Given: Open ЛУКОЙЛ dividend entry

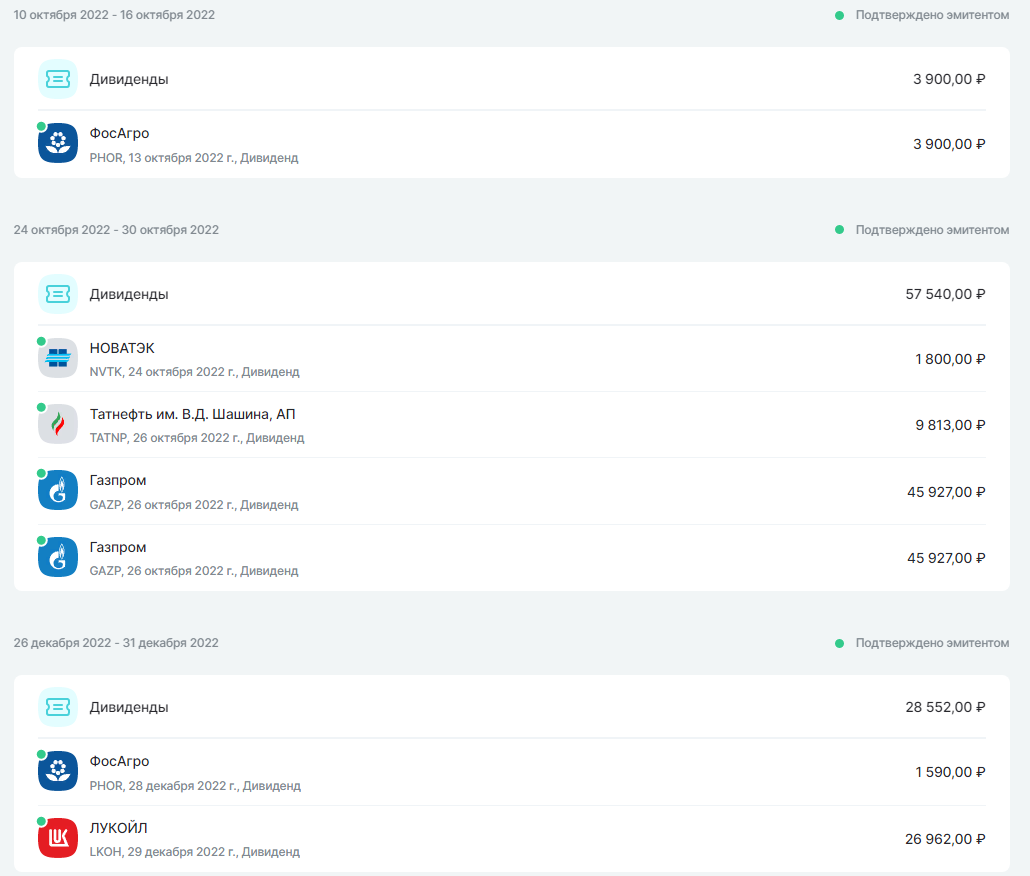Looking at the screenshot, I should [512, 839].
